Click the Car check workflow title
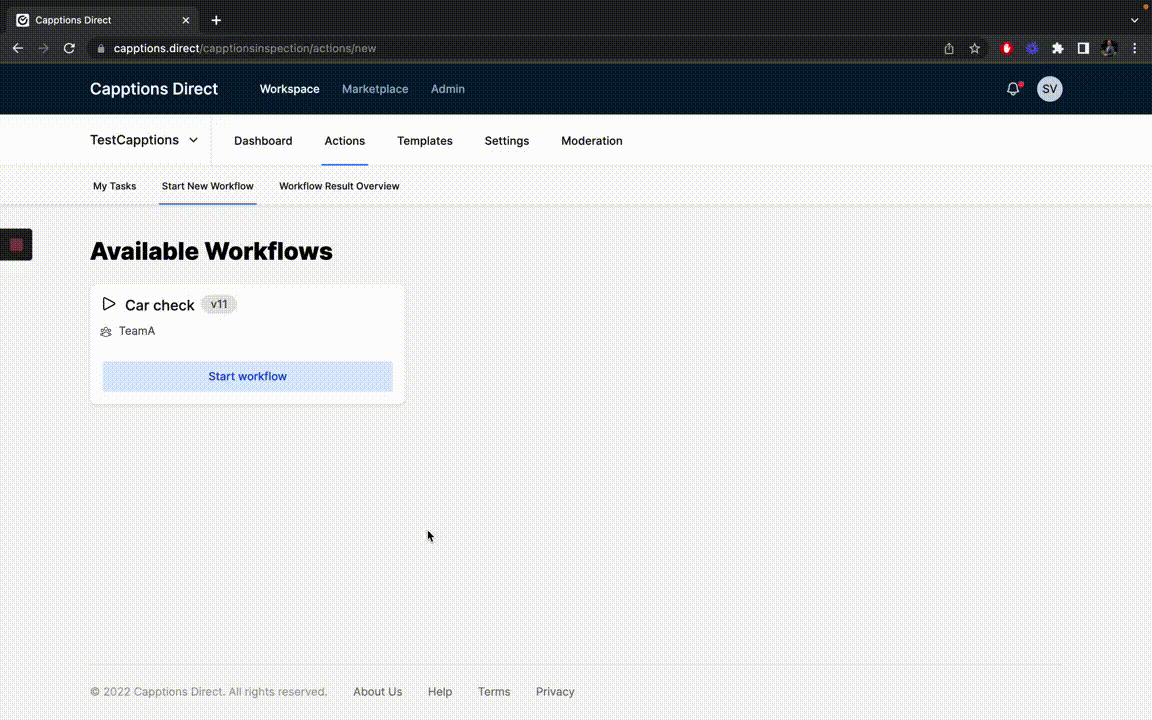The width and height of the screenshot is (1152, 720). (x=159, y=305)
